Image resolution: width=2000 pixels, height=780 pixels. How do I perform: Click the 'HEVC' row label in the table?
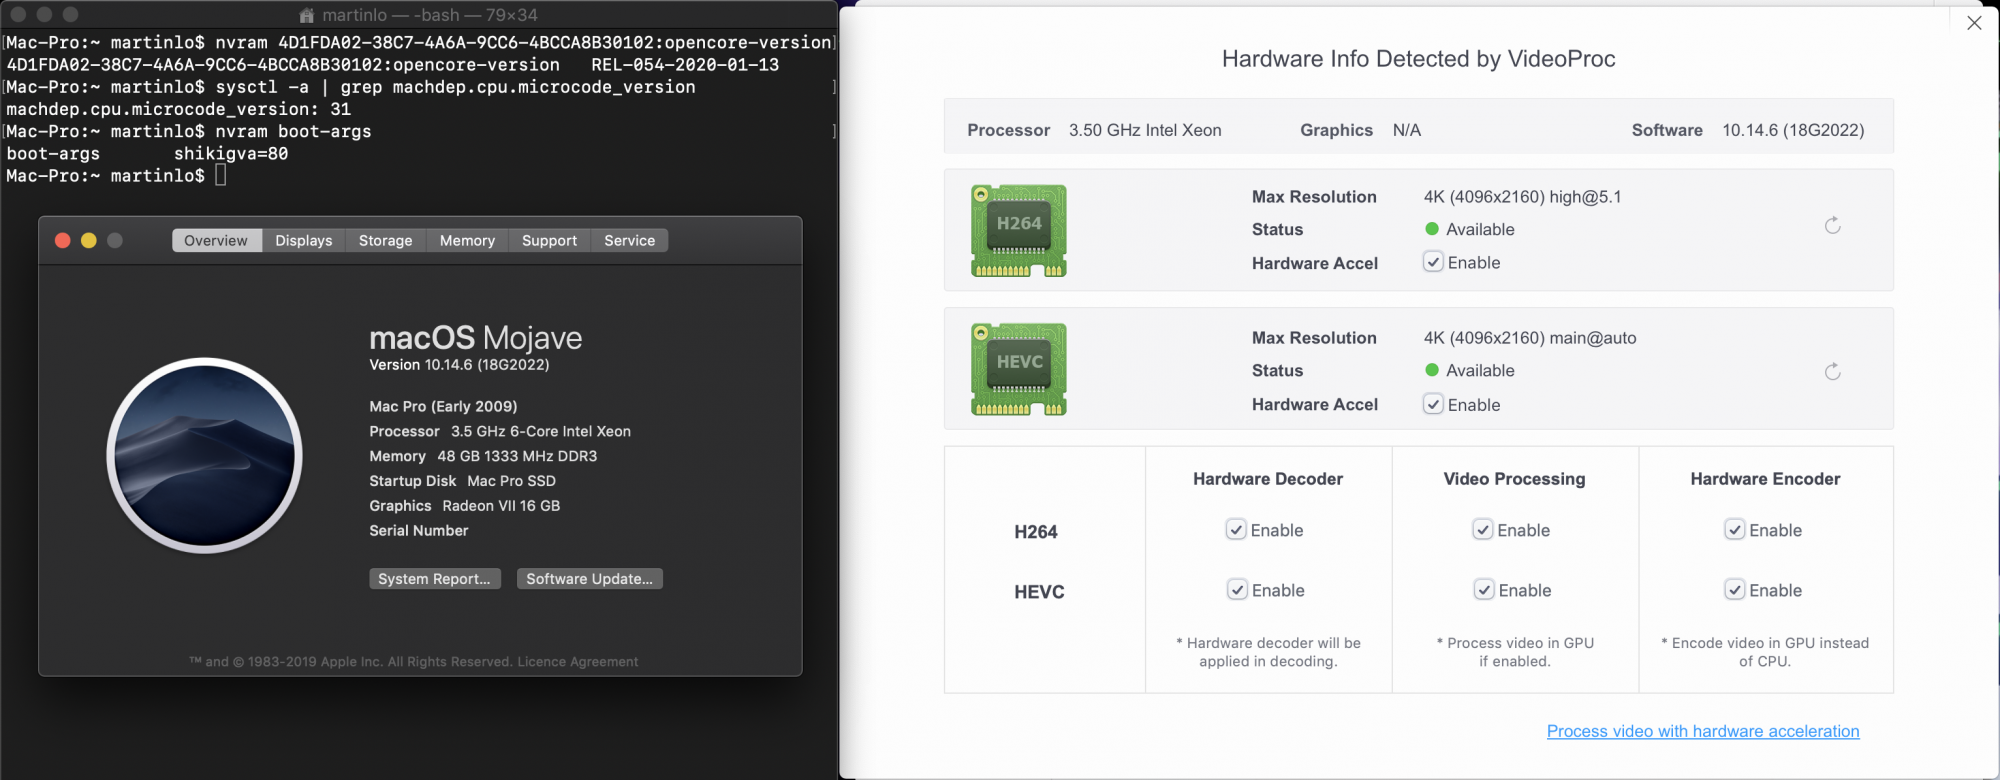1039,592
